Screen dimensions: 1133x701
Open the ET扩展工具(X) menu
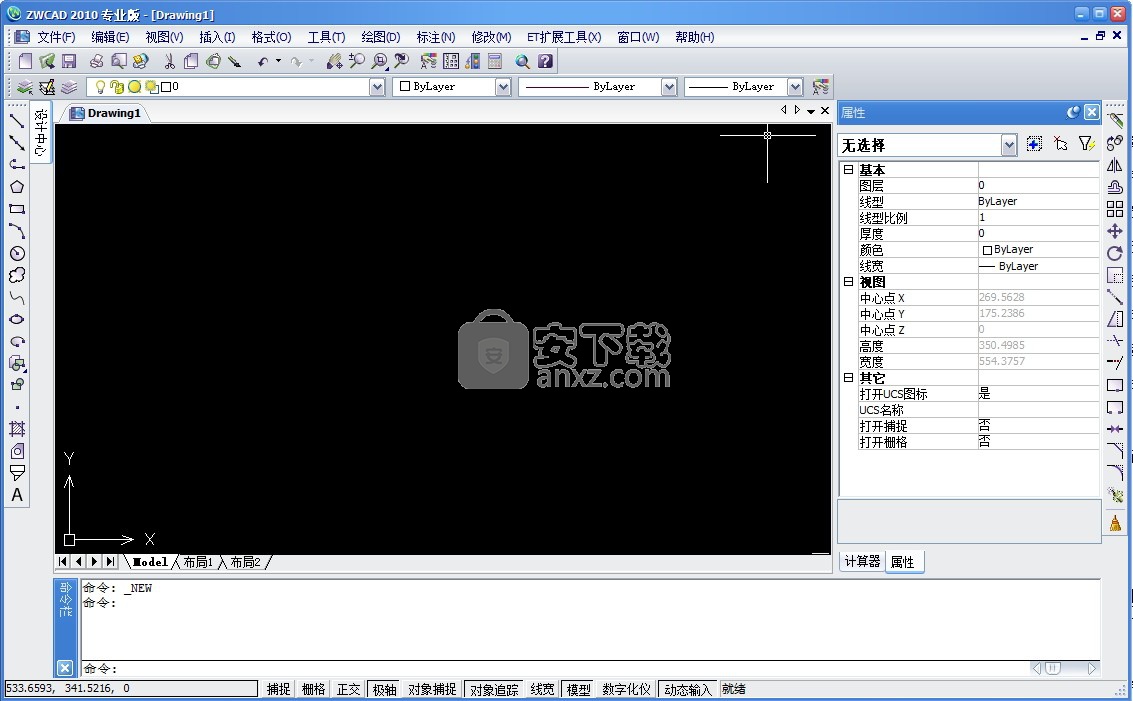564,37
